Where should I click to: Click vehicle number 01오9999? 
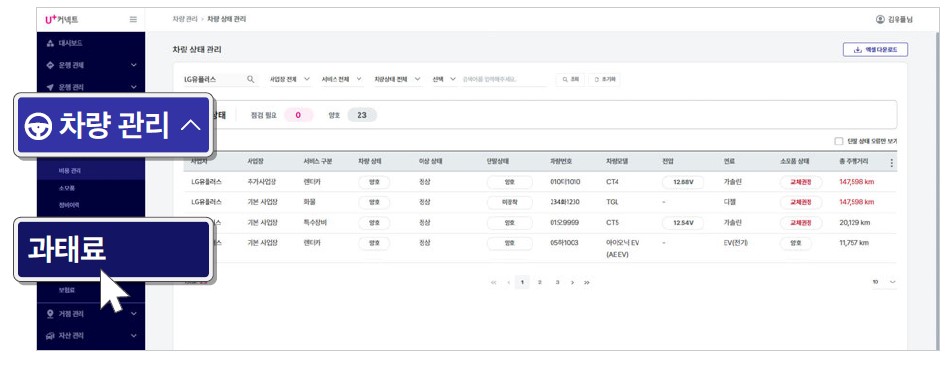click(x=565, y=223)
